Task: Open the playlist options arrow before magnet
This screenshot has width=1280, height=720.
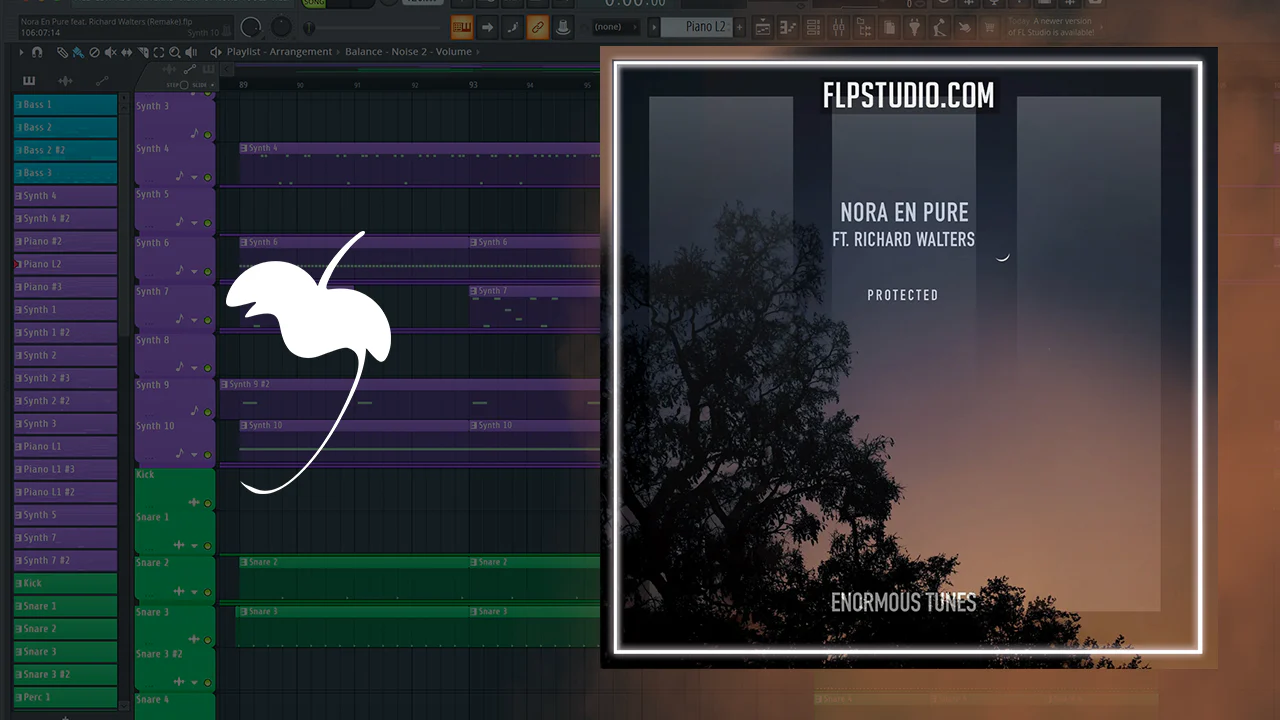Action: pos(22,52)
